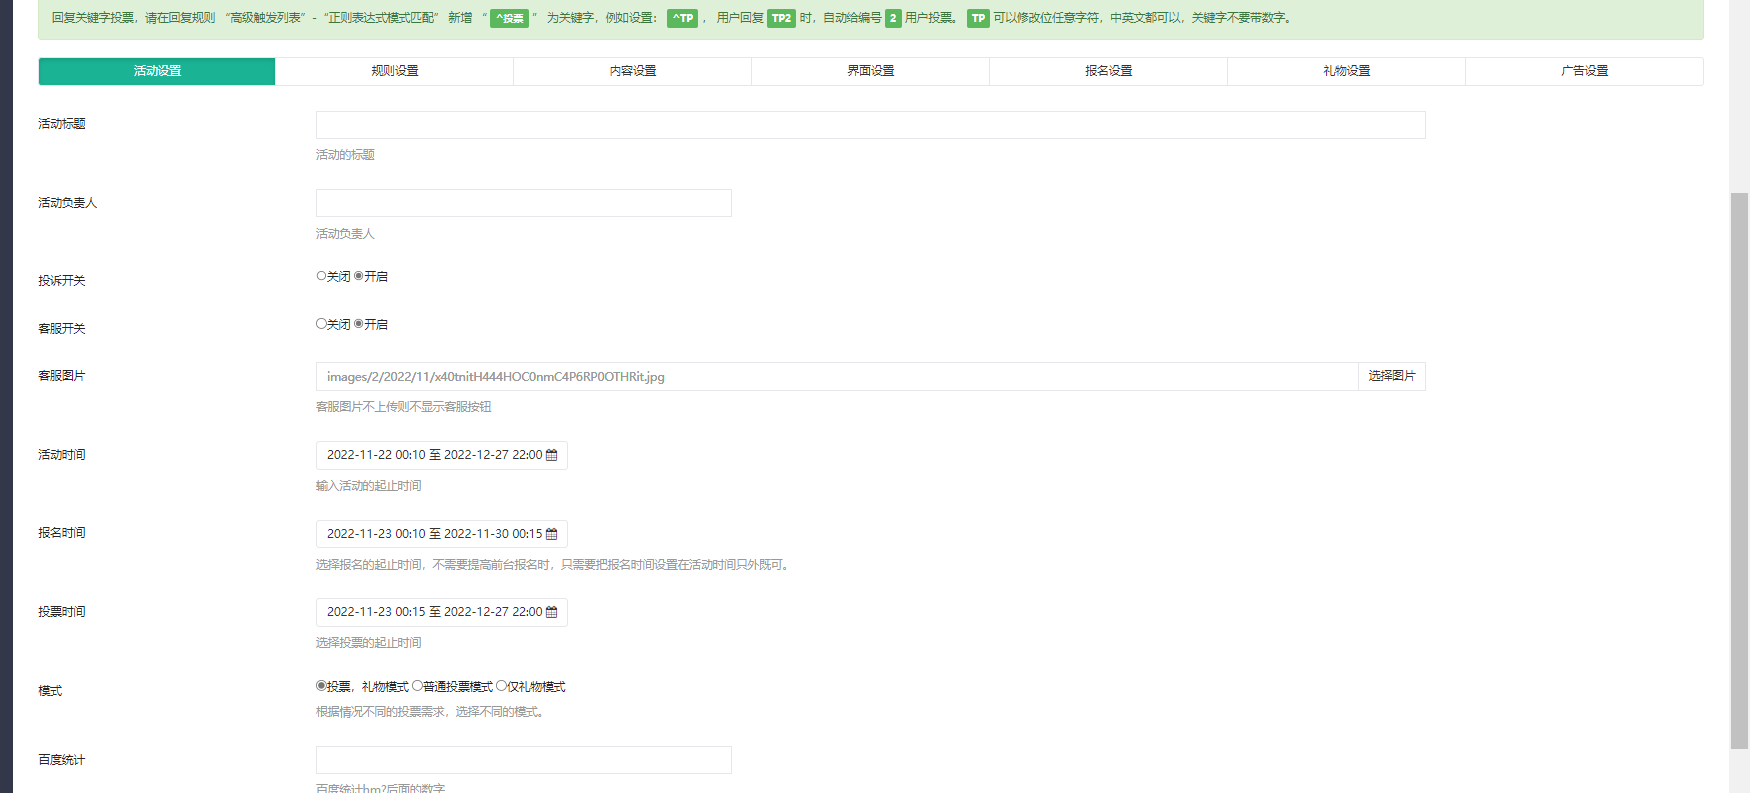Viewport: 1750px width, 793px height.
Task: Open the calendar icon in 投票时间 field
Action: tap(551, 612)
